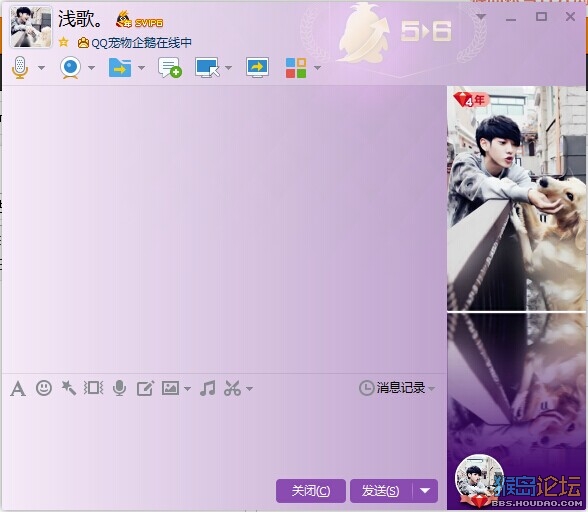
Task: Send message with 发送(S) button
Action: pyautogui.click(x=381, y=491)
